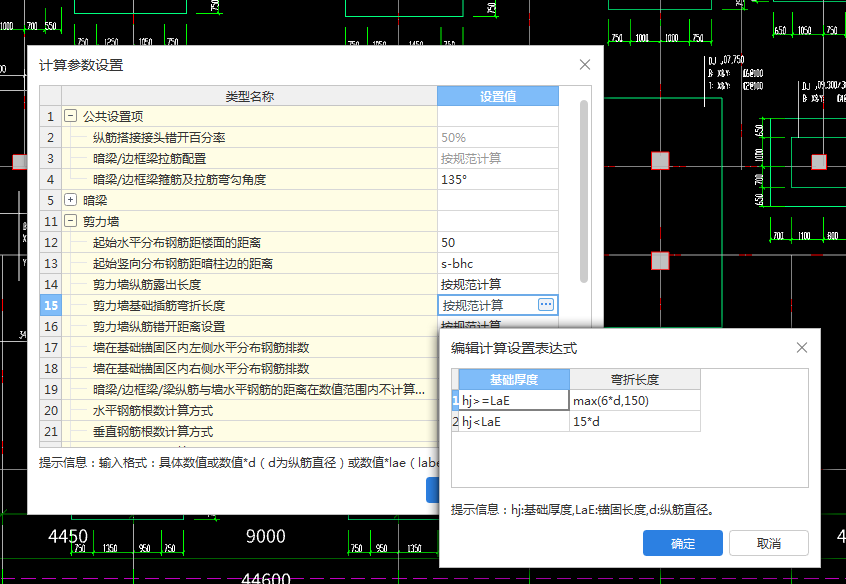Viewport: 846px width, 584px height.
Task: Select row 起始水平分布钢筋距楼面的距离
Action: [x=249, y=242]
